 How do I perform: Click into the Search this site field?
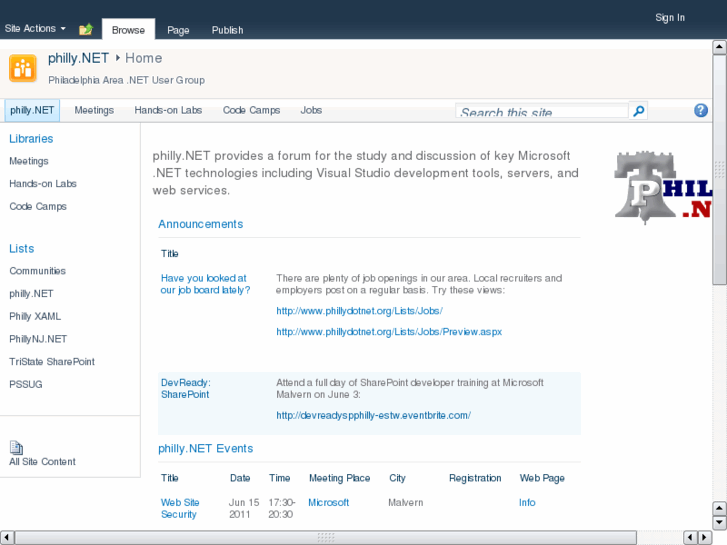[542, 112]
